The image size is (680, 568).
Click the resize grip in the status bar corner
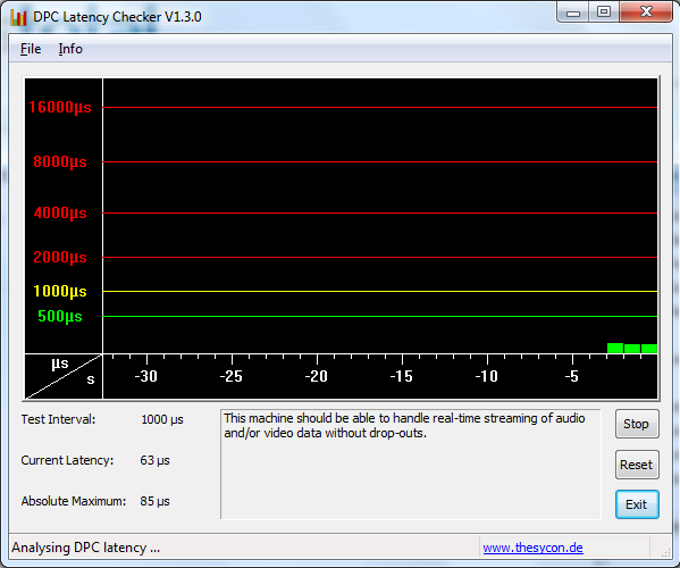click(664, 552)
